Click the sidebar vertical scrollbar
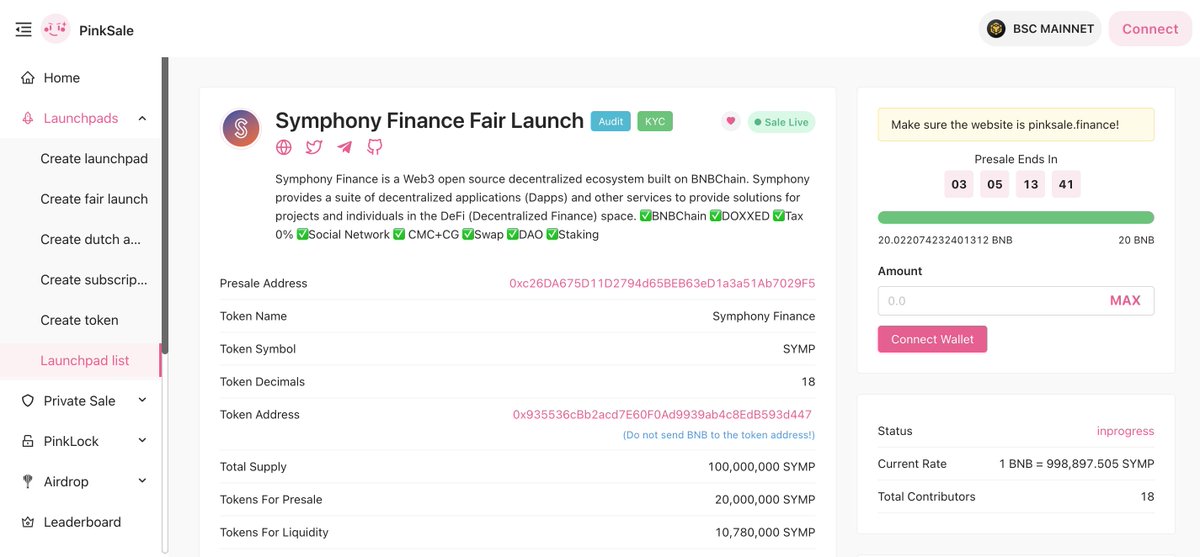Screen dimensions: 1200x557 tap(165, 205)
